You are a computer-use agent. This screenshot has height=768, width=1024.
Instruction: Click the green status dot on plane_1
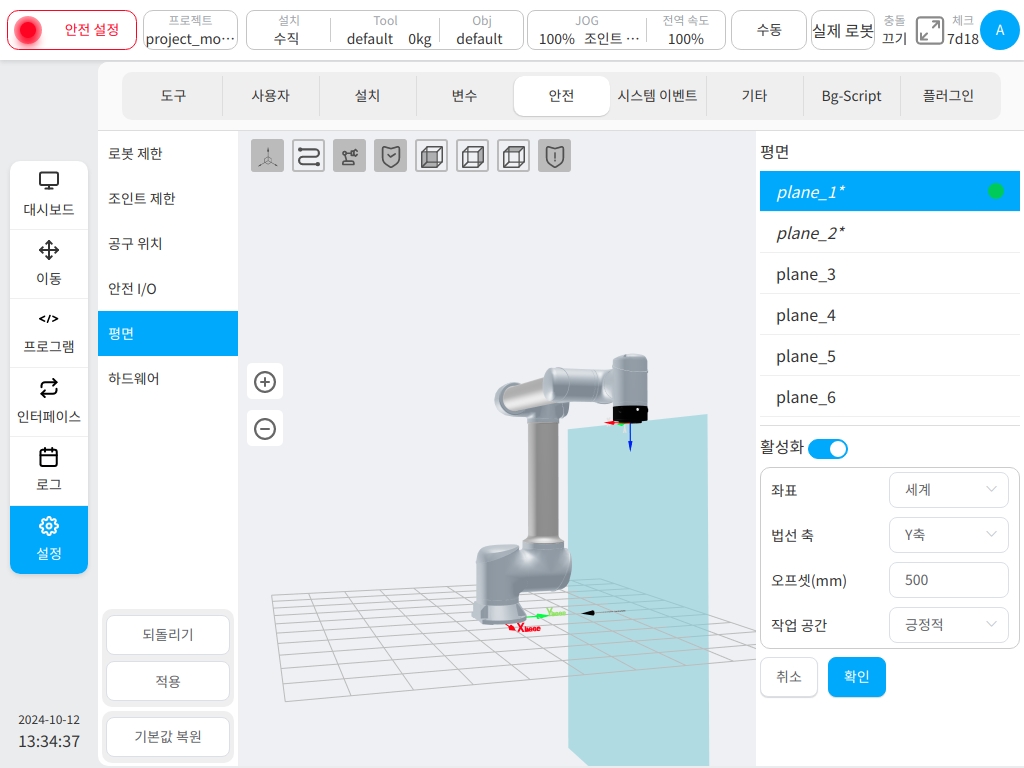pos(996,191)
